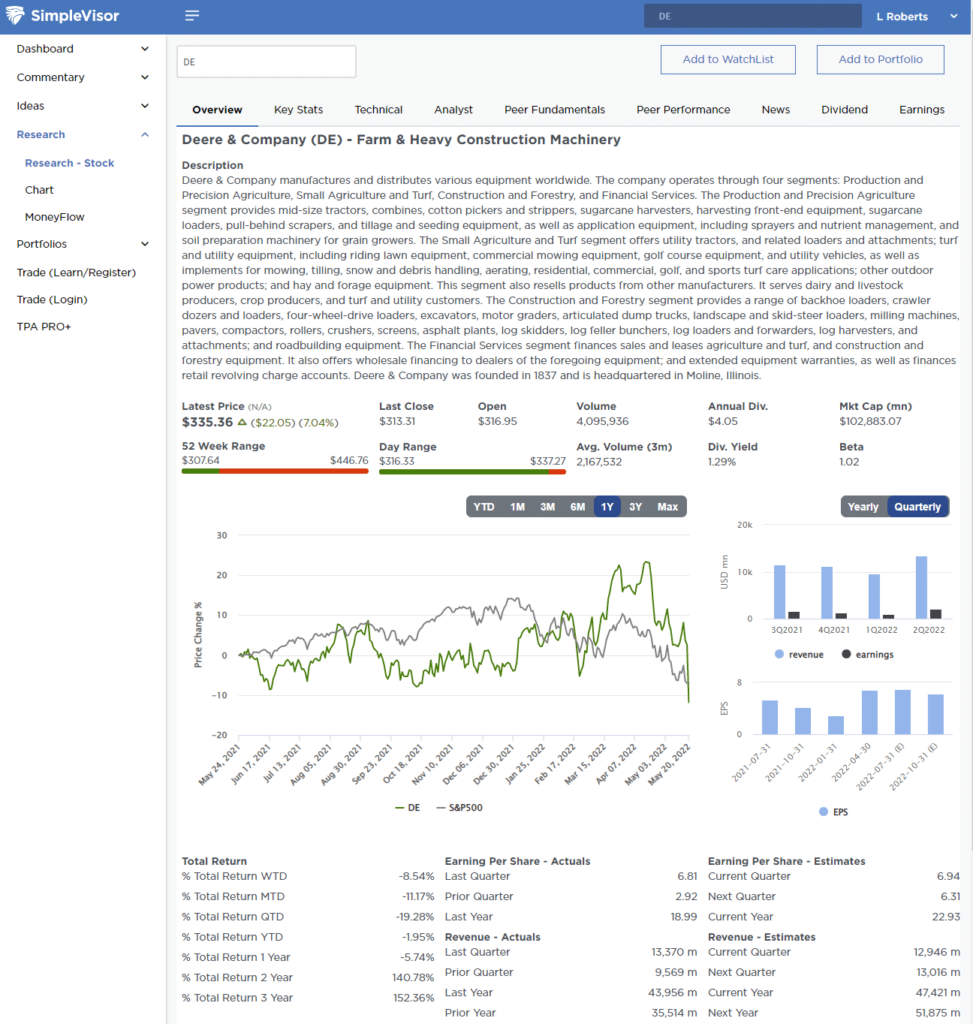Viewport: 973px width, 1024px height.
Task: Click the green price-up triangle icon
Action: (x=242, y=423)
